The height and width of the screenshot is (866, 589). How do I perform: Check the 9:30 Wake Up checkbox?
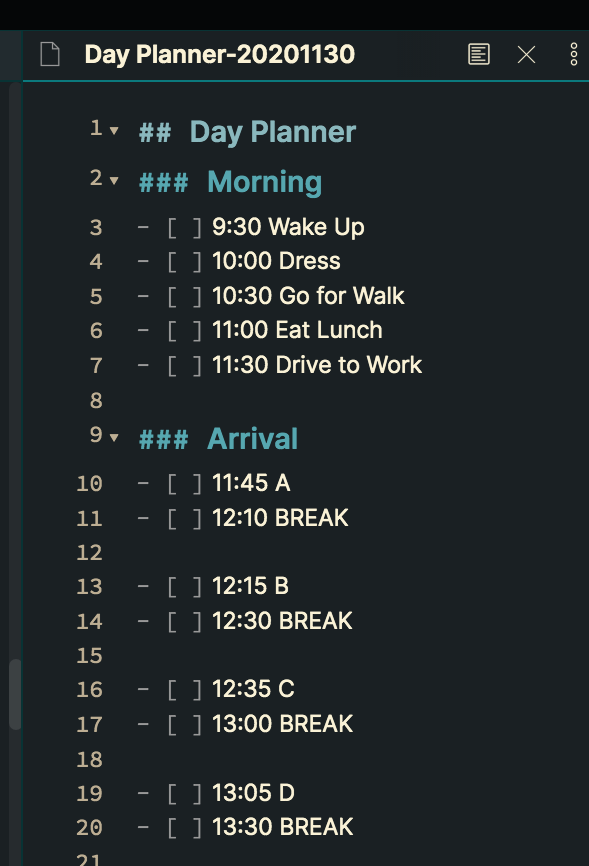pos(186,227)
